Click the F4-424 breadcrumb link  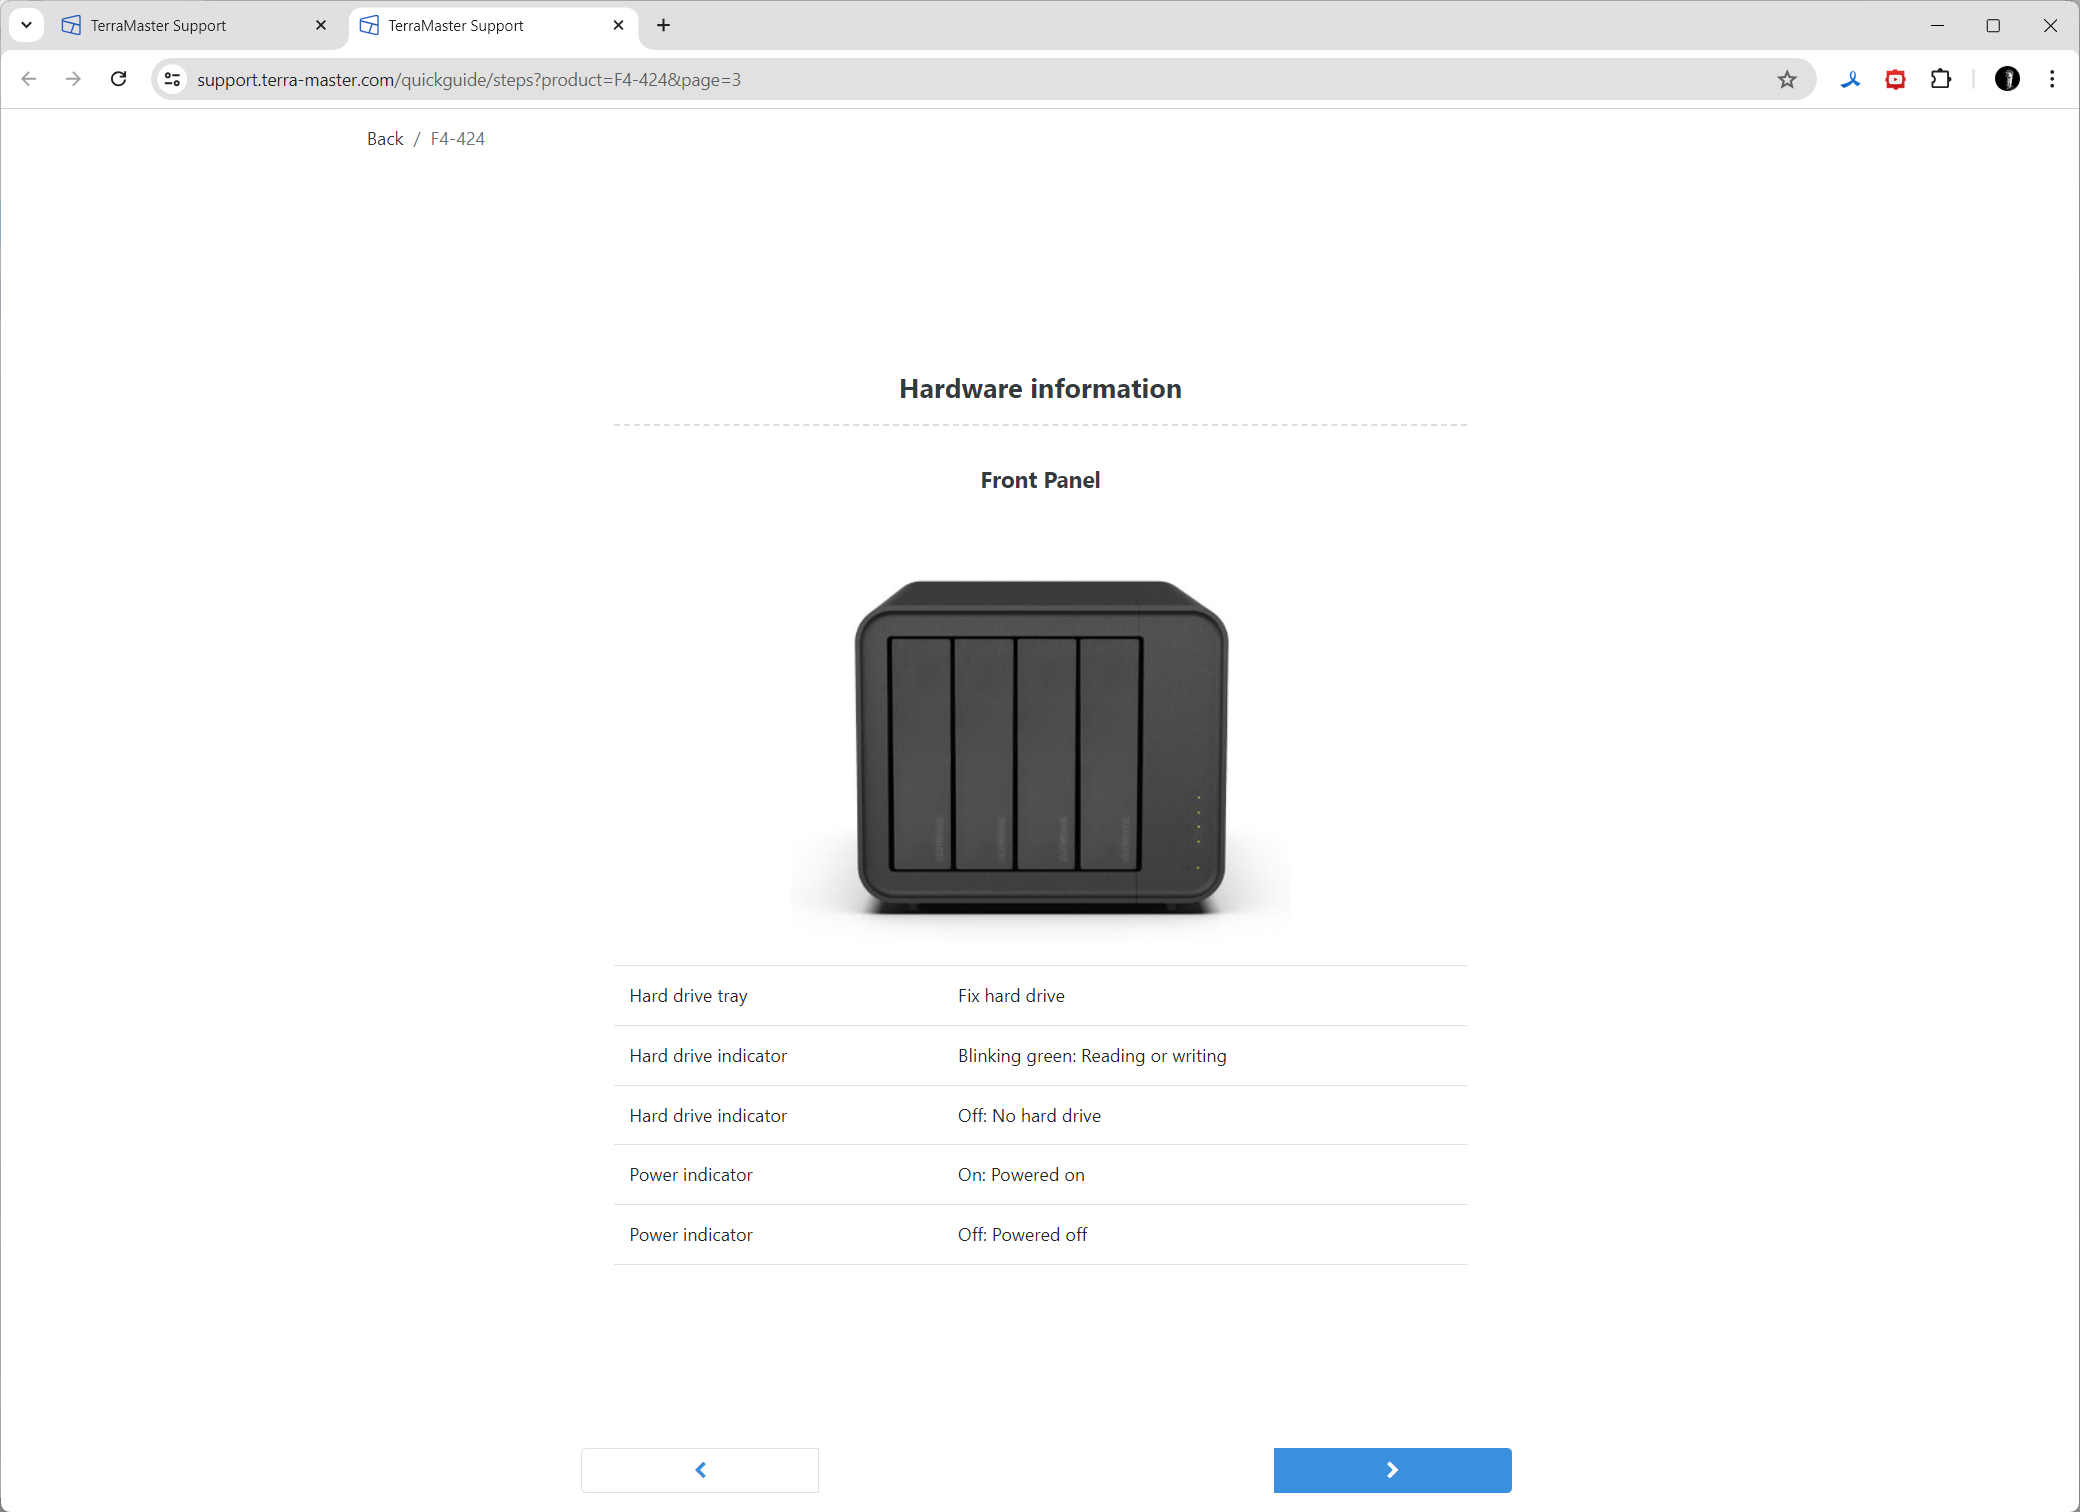[x=458, y=139]
